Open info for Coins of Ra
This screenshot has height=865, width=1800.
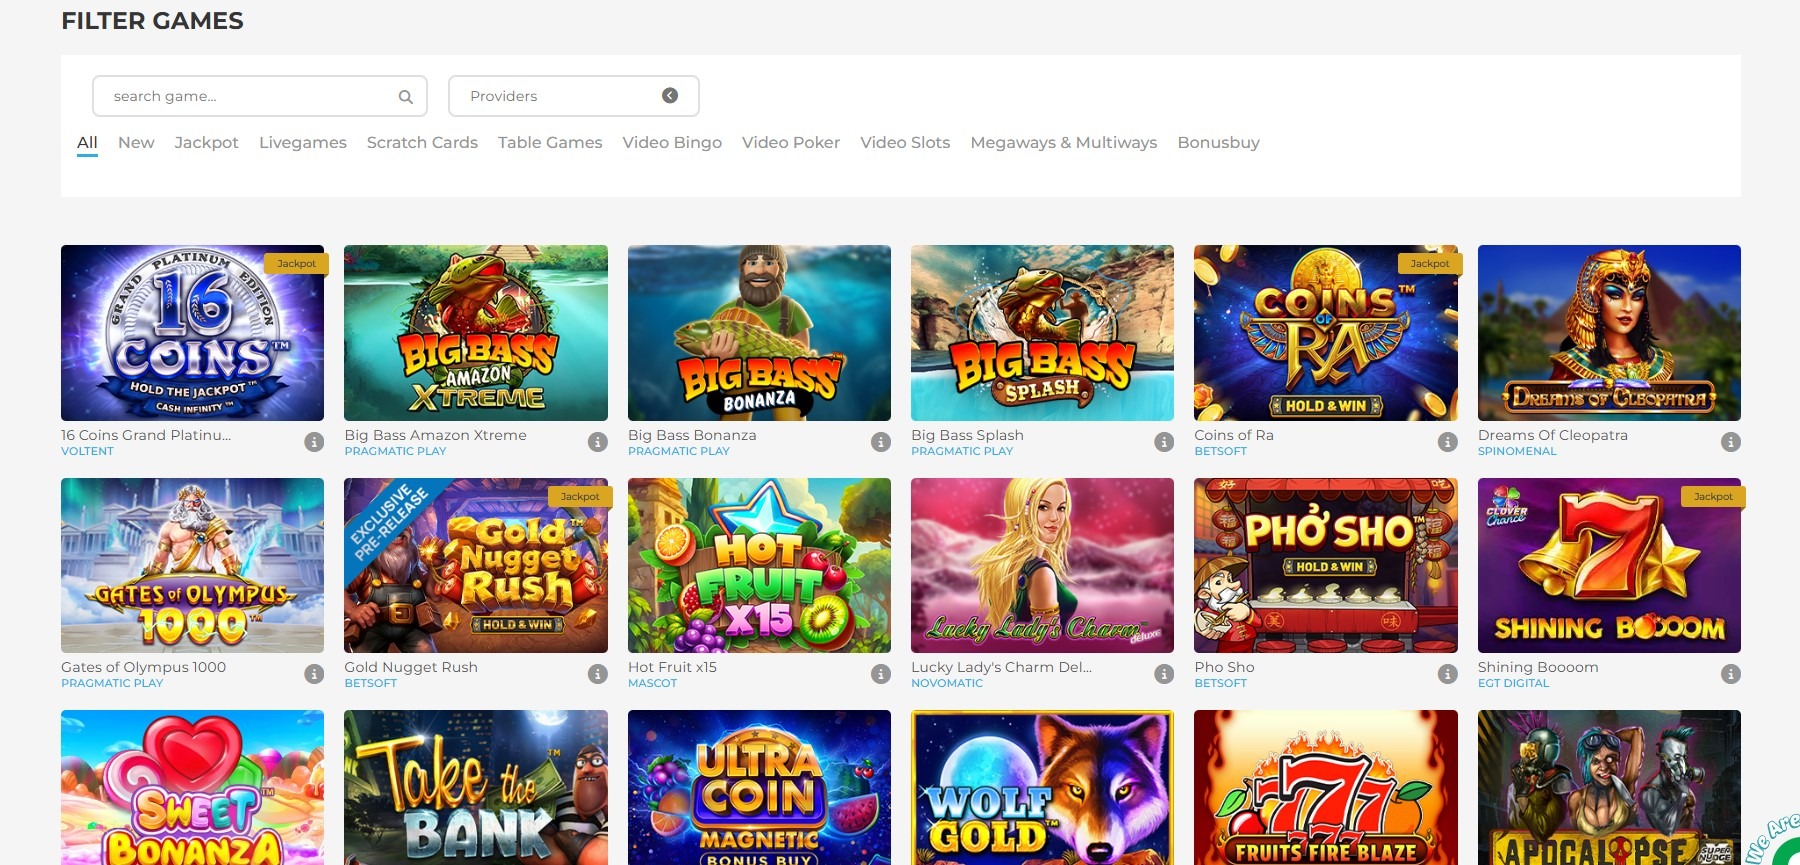[1448, 442]
